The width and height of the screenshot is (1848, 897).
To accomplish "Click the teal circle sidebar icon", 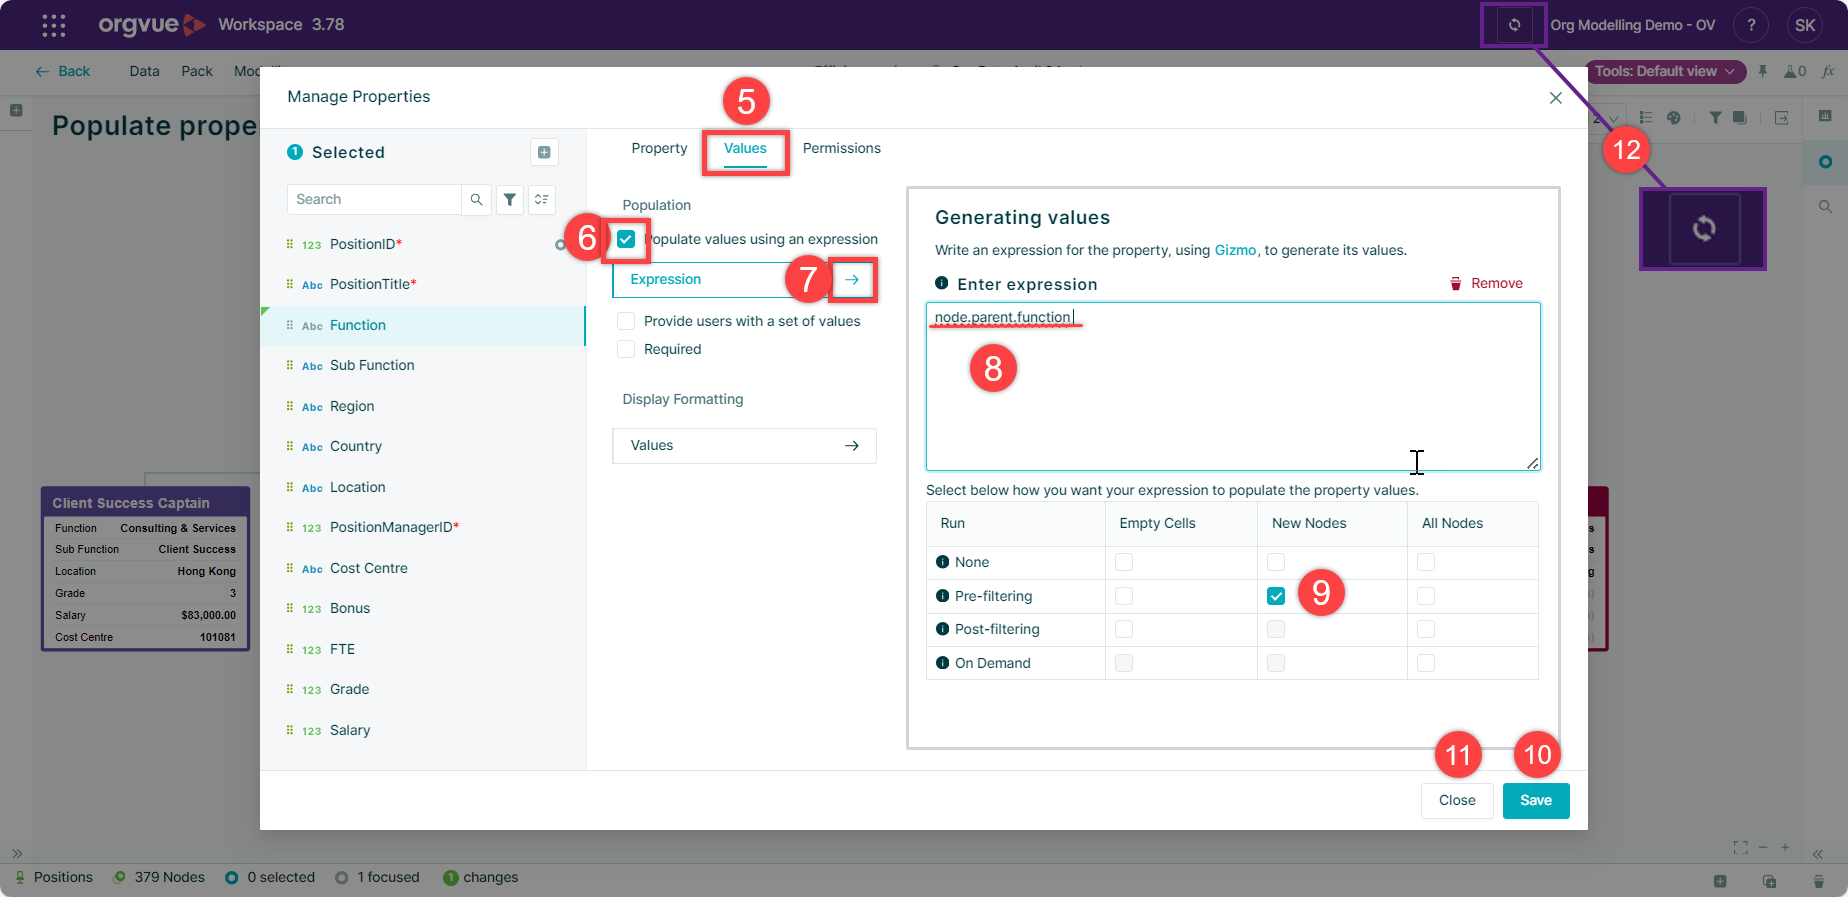I will click(1825, 161).
